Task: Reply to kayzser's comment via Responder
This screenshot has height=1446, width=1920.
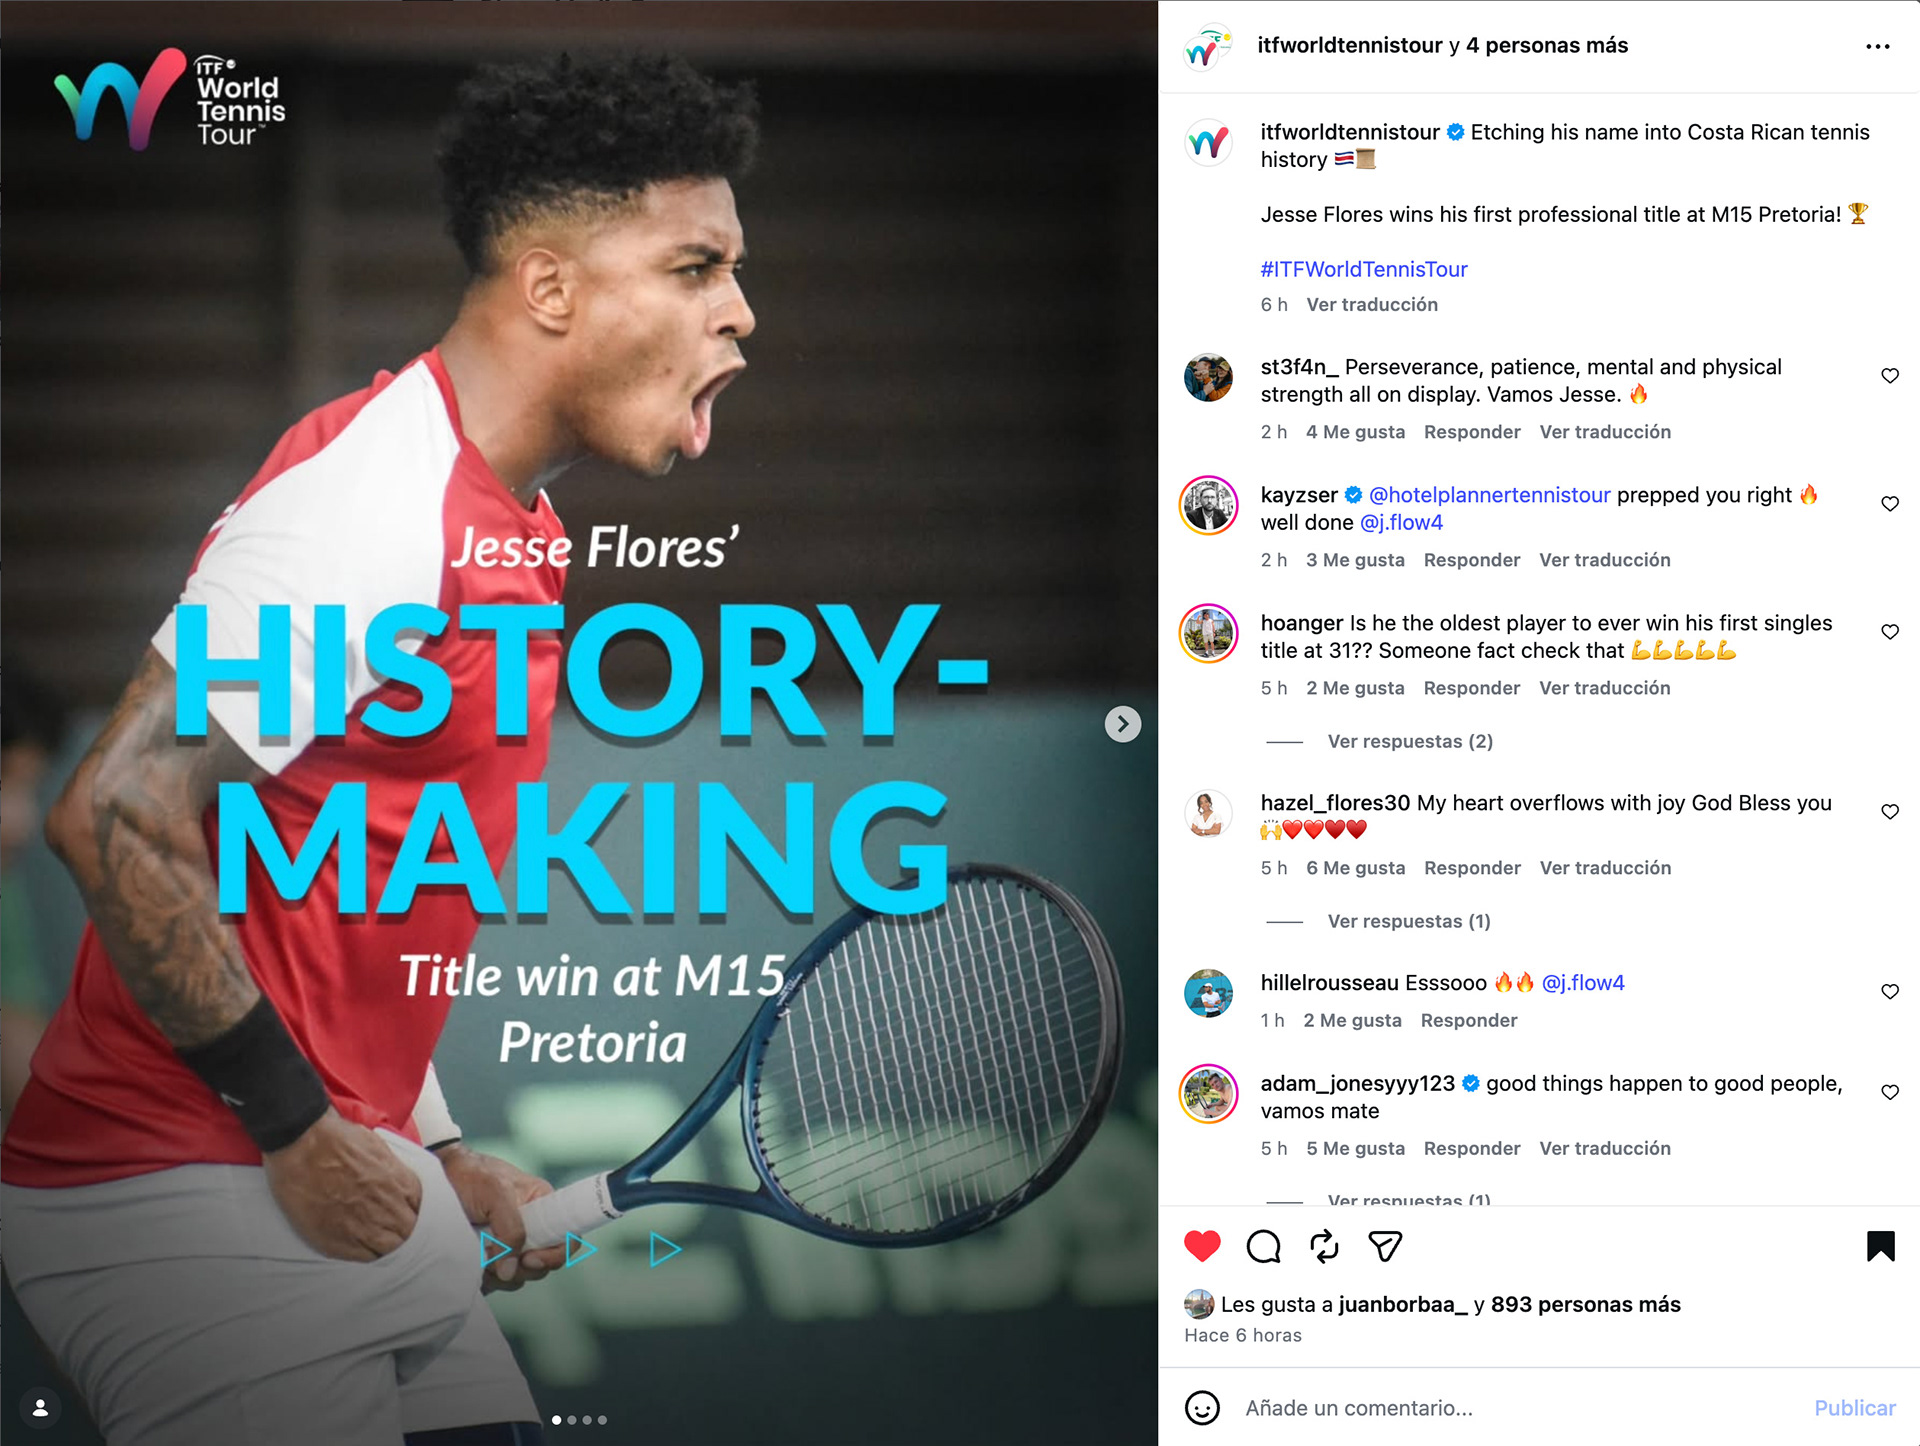Action: click(1471, 560)
